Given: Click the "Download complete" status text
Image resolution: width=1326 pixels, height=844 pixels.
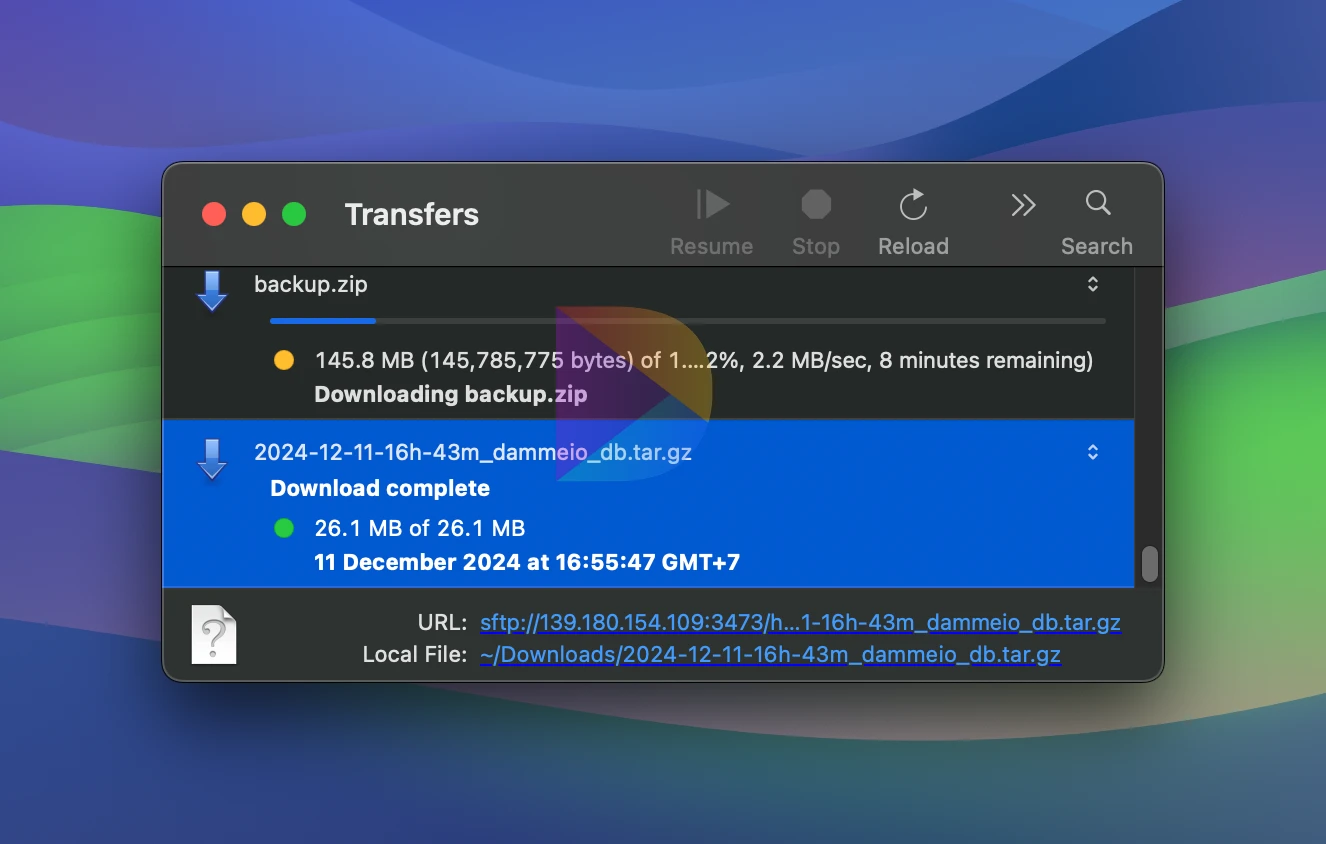Looking at the screenshot, I should pyautogui.click(x=380, y=488).
